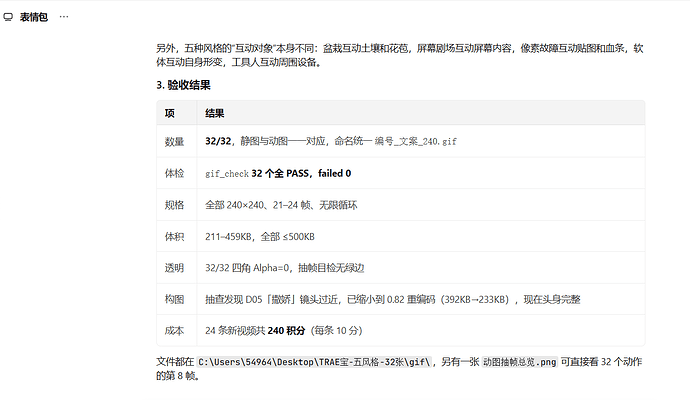Click the monitor icon beside 表情包
Viewport: 690px width, 400px height.
pos(8,17)
